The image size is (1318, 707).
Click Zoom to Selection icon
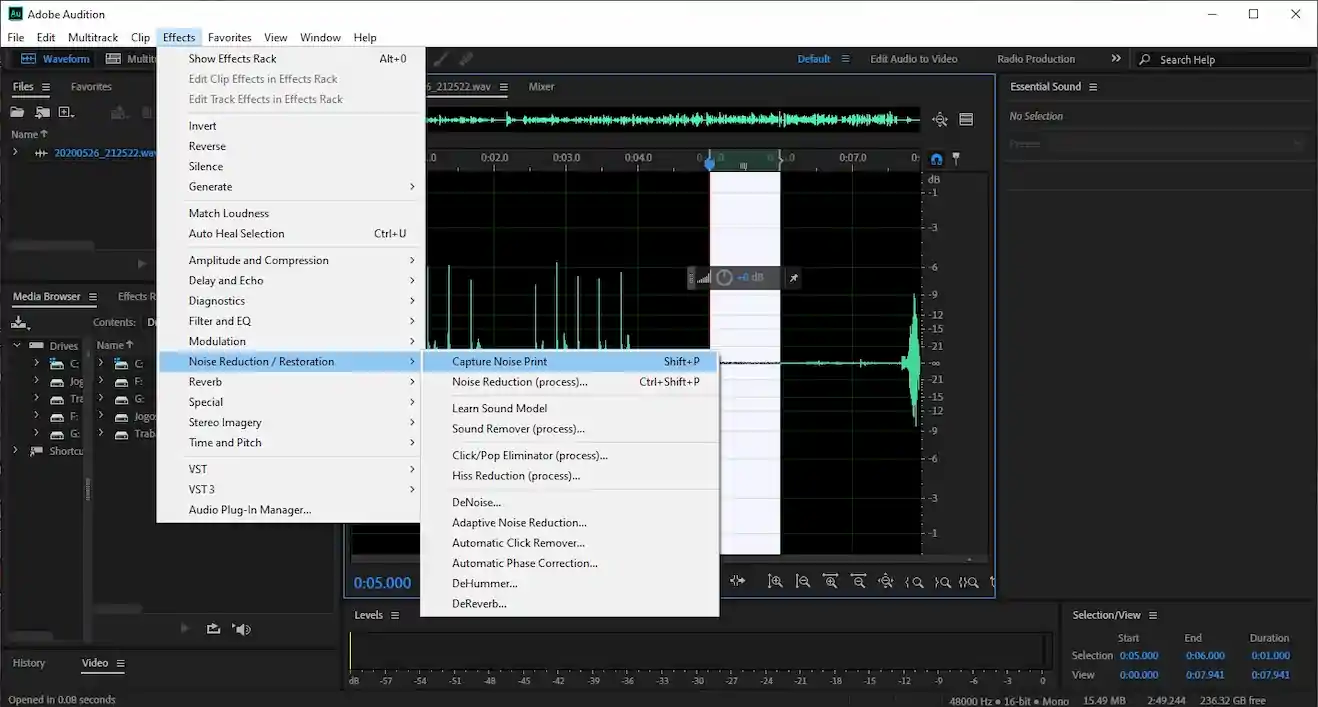969,581
